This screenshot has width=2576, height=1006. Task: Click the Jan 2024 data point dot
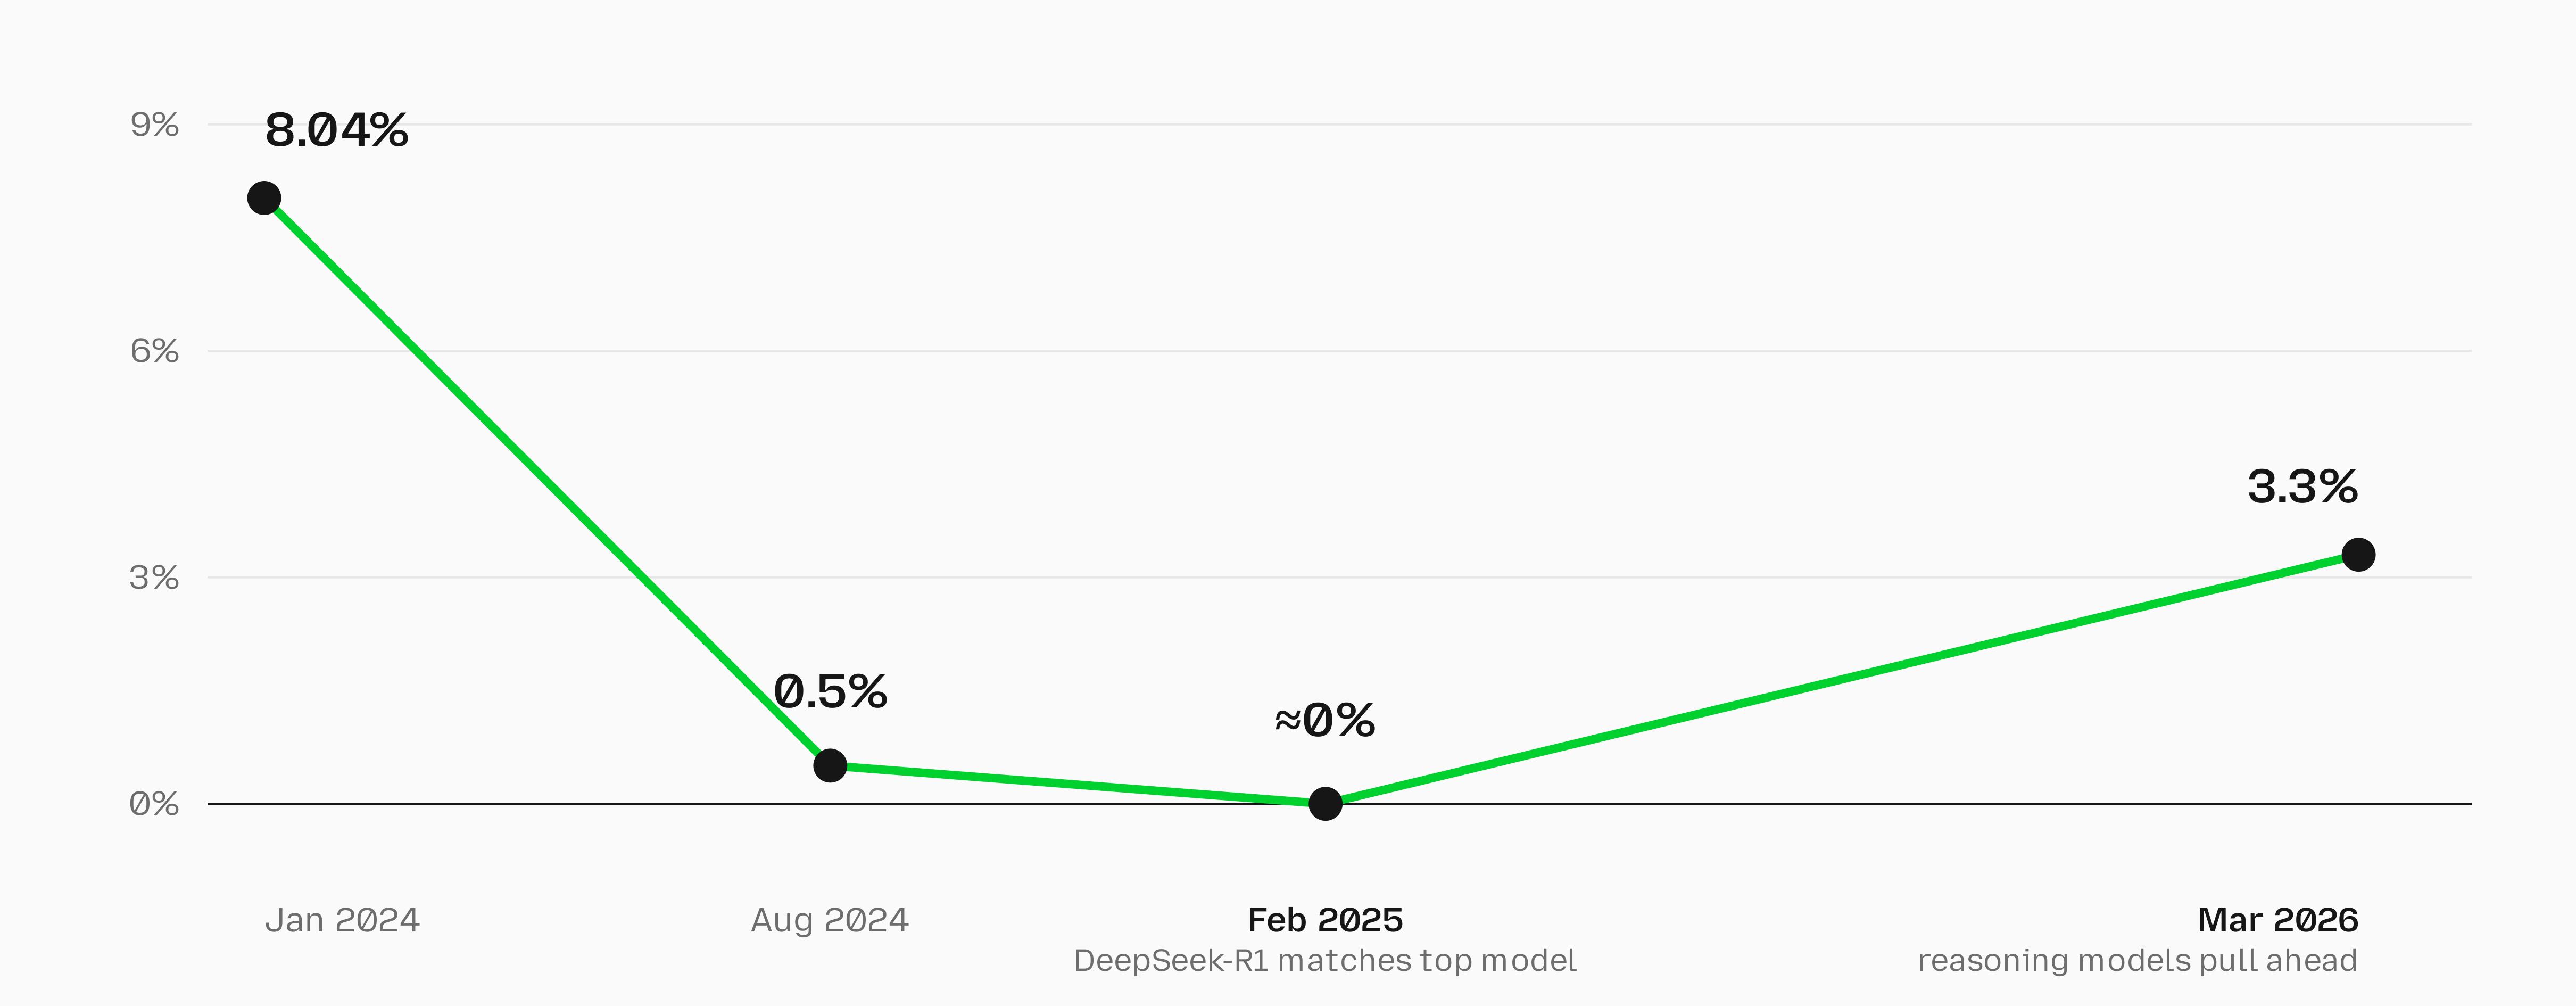point(264,198)
